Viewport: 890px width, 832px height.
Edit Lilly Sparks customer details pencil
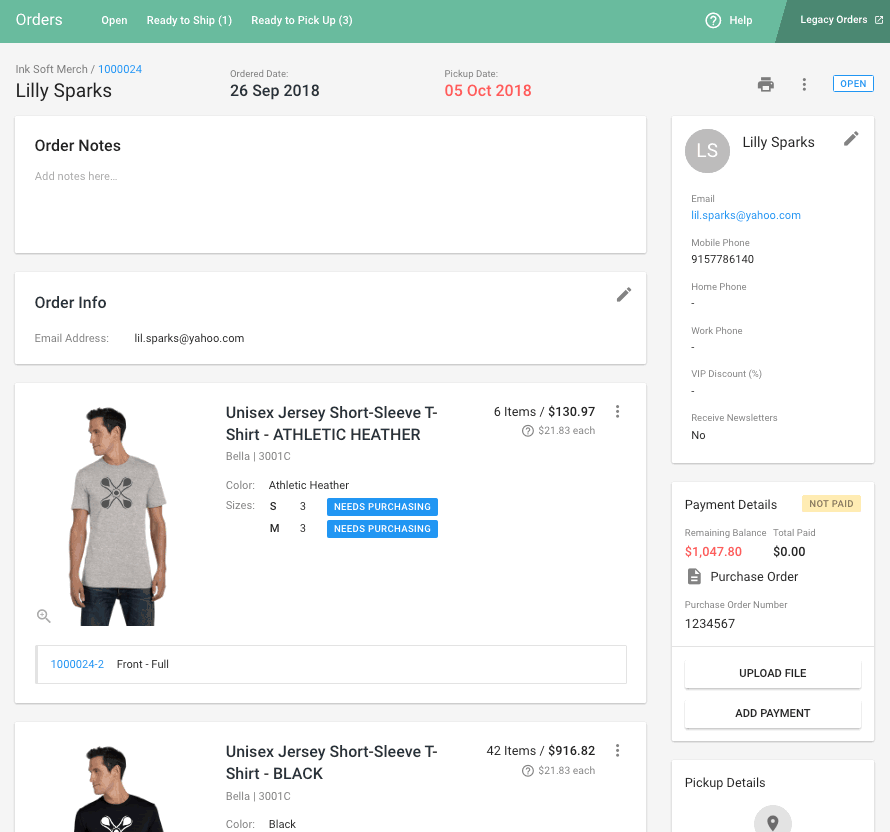coord(851,139)
